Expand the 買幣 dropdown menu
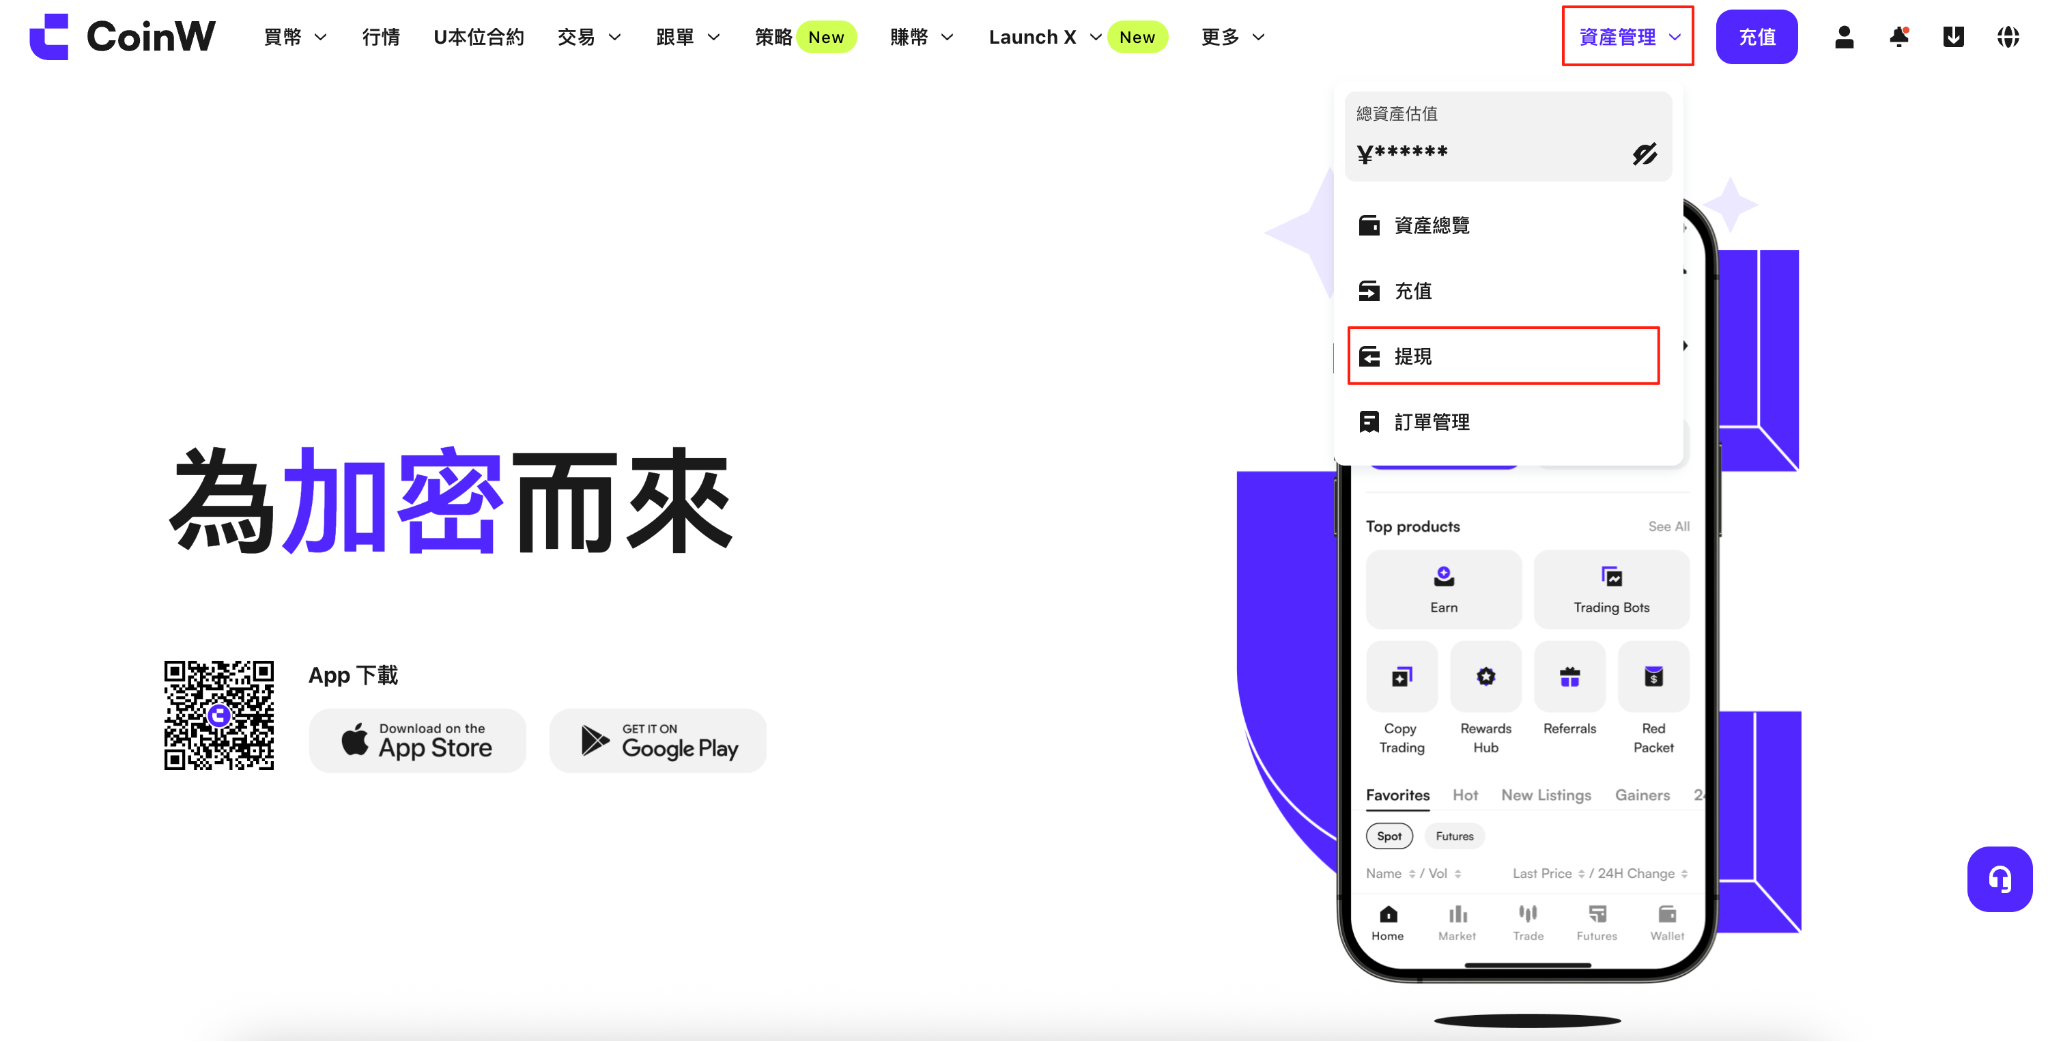 (295, 37)
